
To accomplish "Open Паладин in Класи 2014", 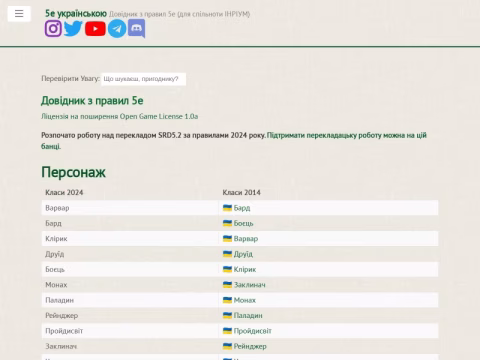I will [x=248, y=315].
